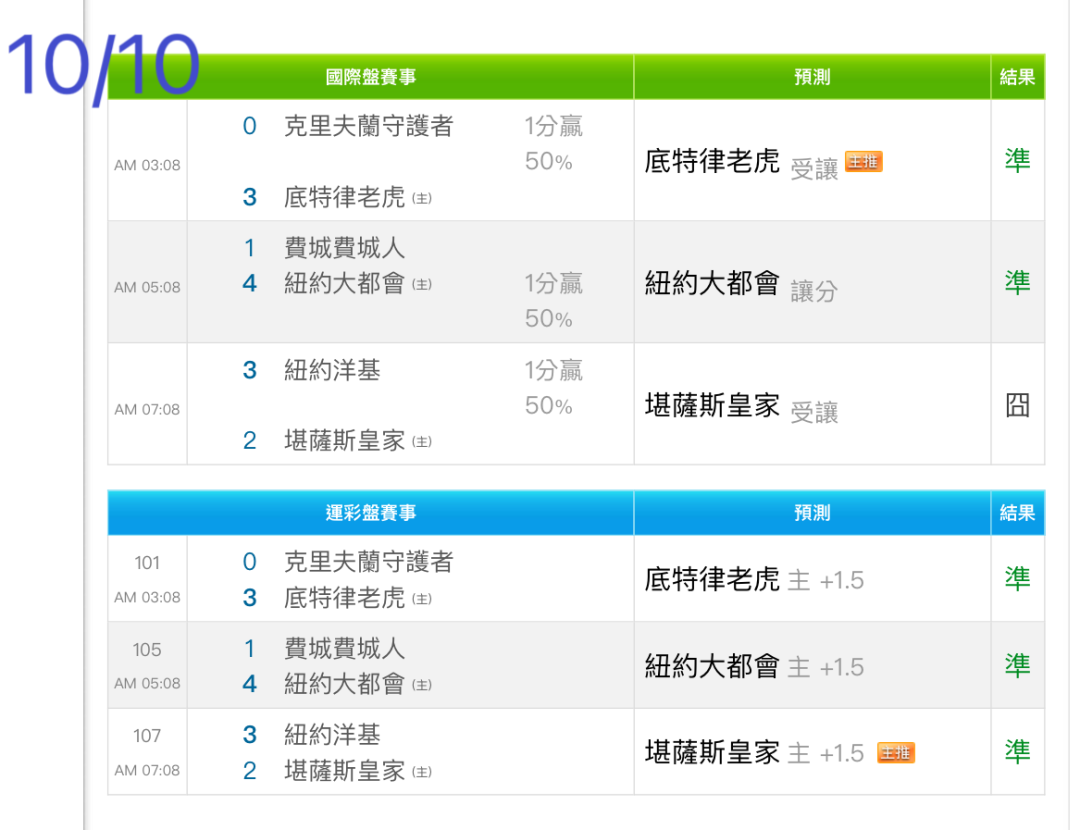
Task: Click game number 101 in 運彩盤賽事
Action: pos(147,563)
